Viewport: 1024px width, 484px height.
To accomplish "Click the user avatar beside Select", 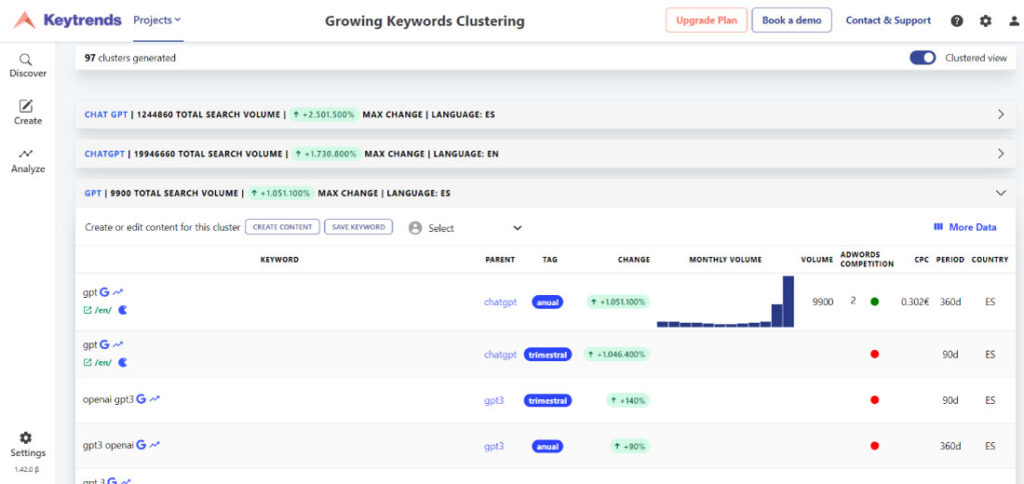I will click(x=415, y=228).
